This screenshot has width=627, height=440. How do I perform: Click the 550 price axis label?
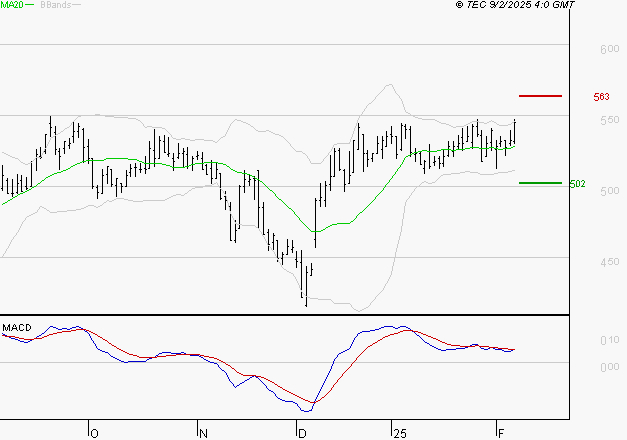tap(610, 120)
